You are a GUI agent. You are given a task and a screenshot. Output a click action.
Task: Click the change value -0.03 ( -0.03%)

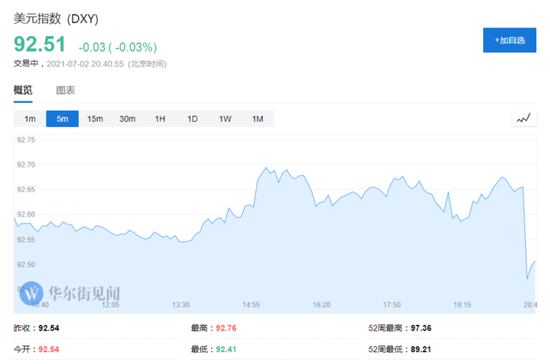118,47
